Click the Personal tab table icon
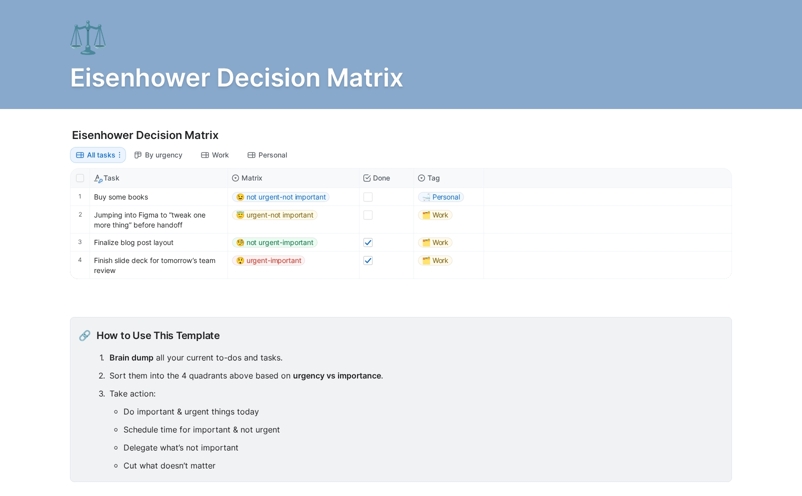Image resolution: width=802 pixels, height=496 pixels. (x=251, y=155)
